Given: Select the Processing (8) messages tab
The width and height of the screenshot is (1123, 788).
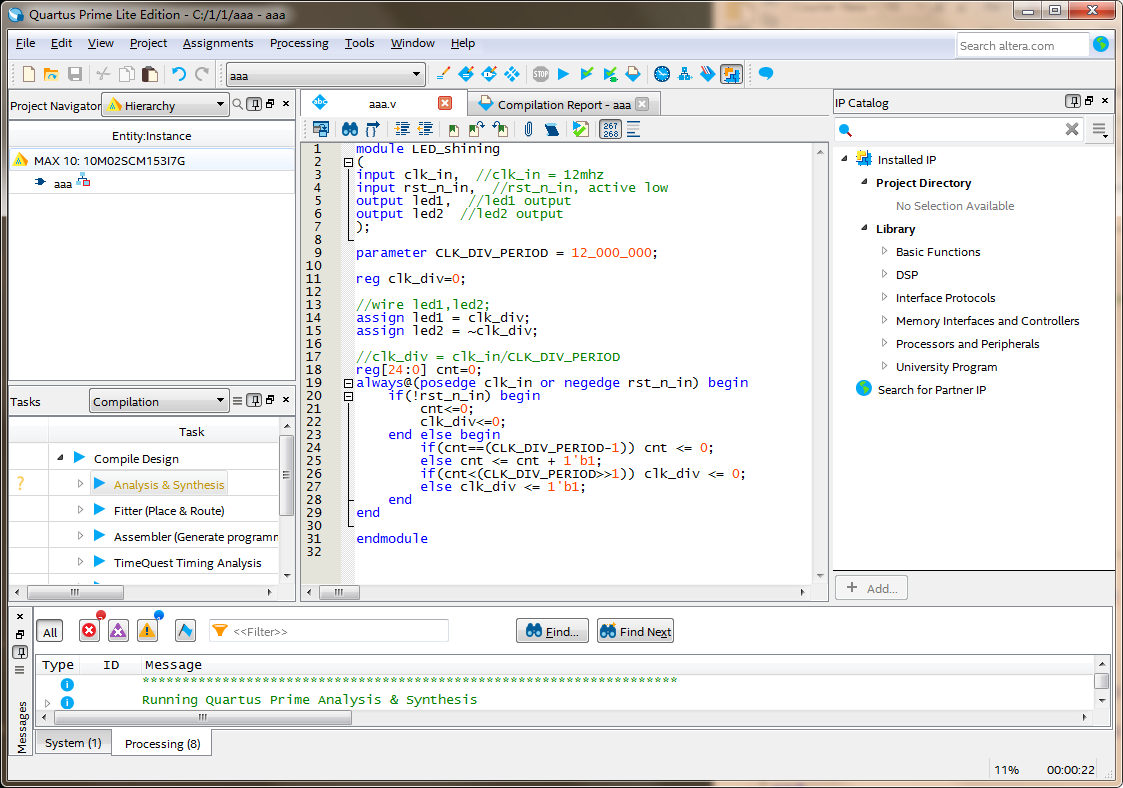Looking at the screenshot, I should 163,744.
